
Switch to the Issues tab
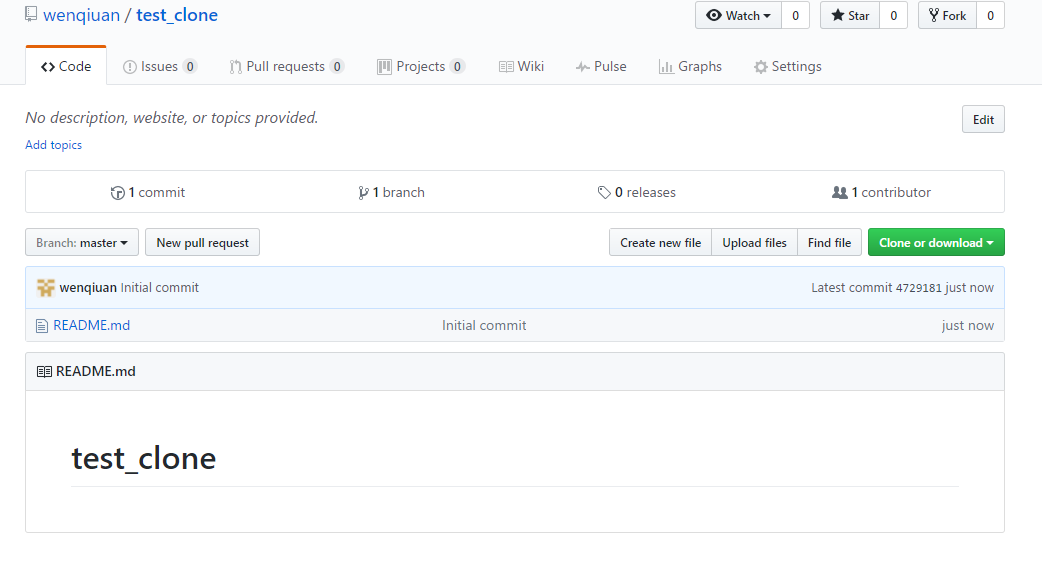click(159, 67)
